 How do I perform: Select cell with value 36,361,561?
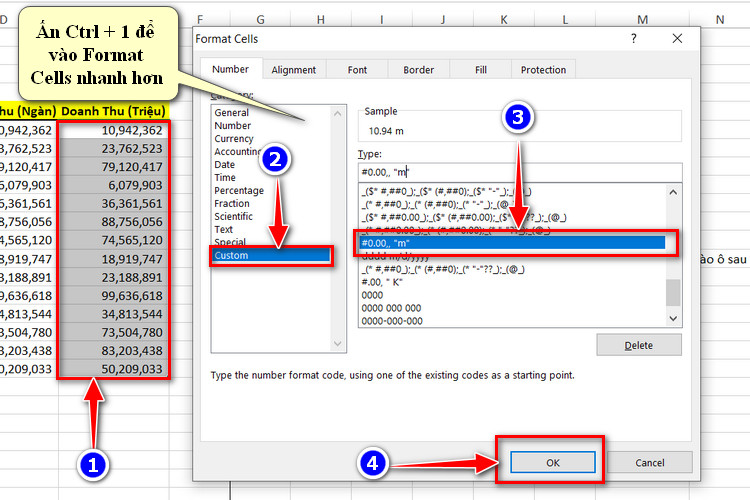pyautogui.click(x=113, y=203)
